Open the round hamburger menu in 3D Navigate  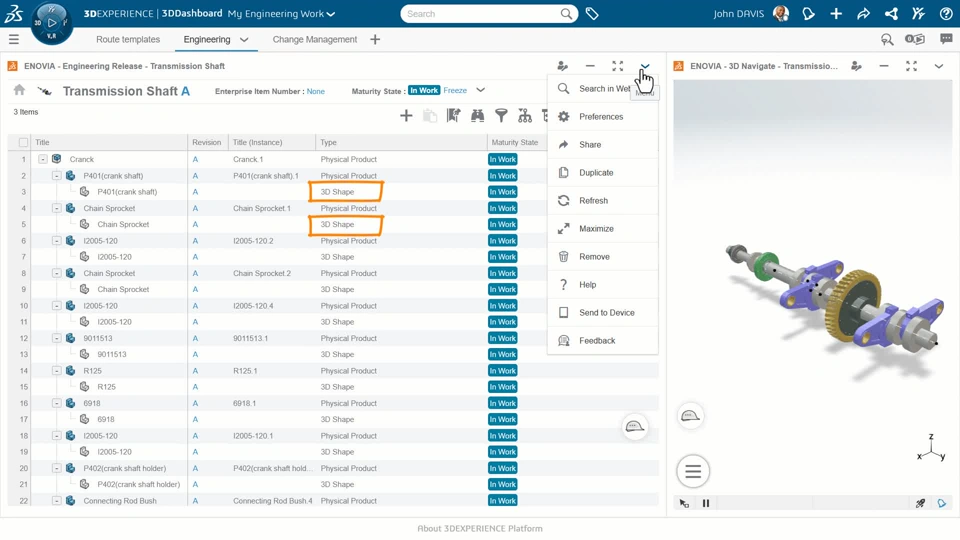tap(693, 471)
